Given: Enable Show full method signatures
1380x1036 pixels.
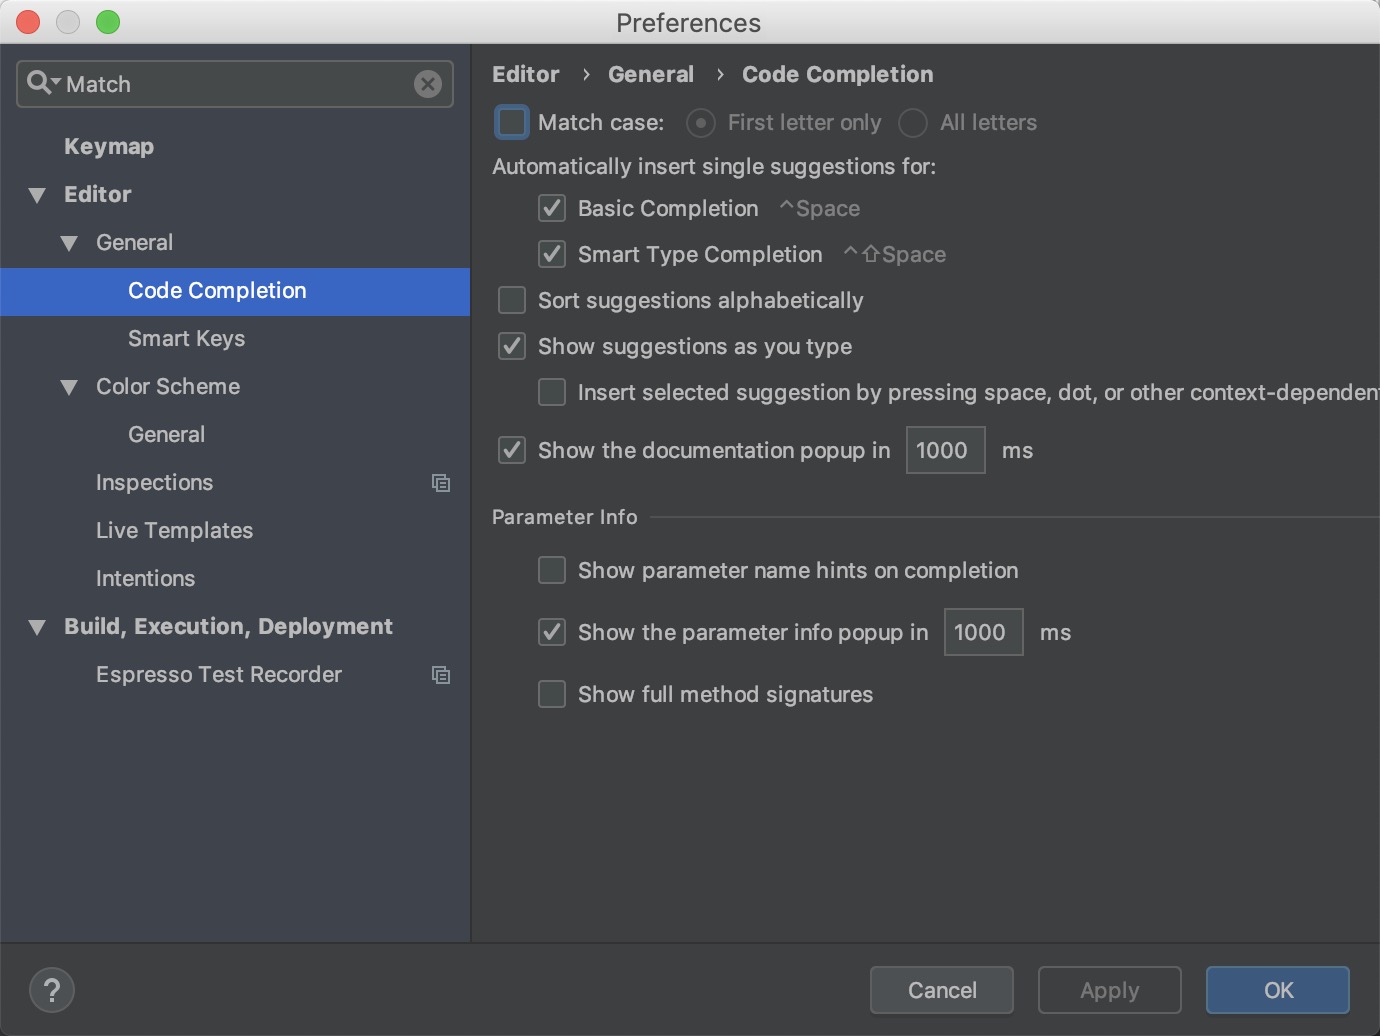Looking at the screenshot, I should tap(552, 694).
